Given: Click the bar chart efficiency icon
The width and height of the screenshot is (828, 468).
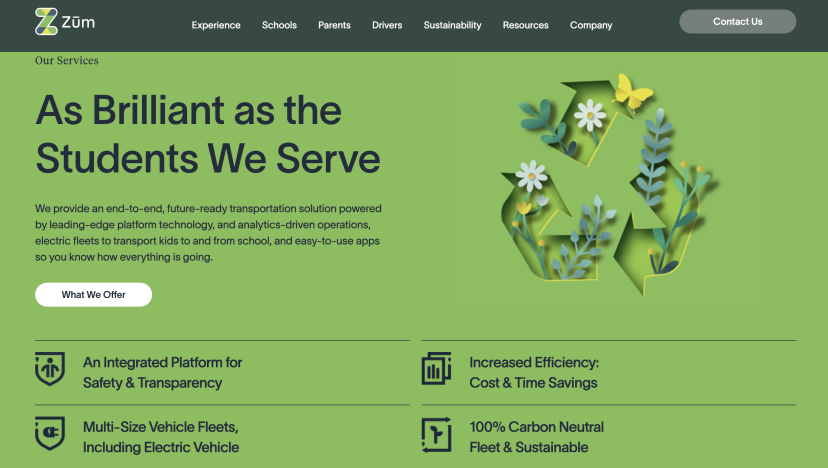Looking at the screenshot, I should point(436,368).
